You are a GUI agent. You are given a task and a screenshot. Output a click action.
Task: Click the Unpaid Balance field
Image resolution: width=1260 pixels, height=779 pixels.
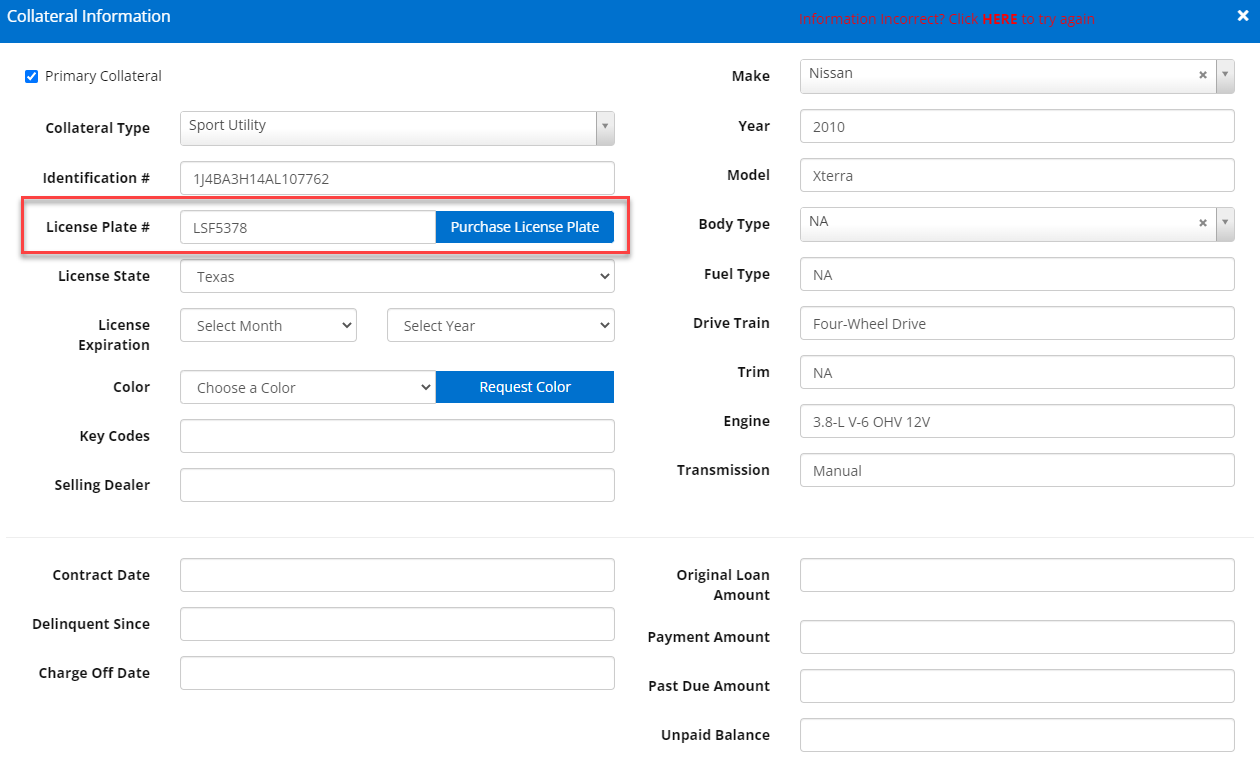point(1017,735)
